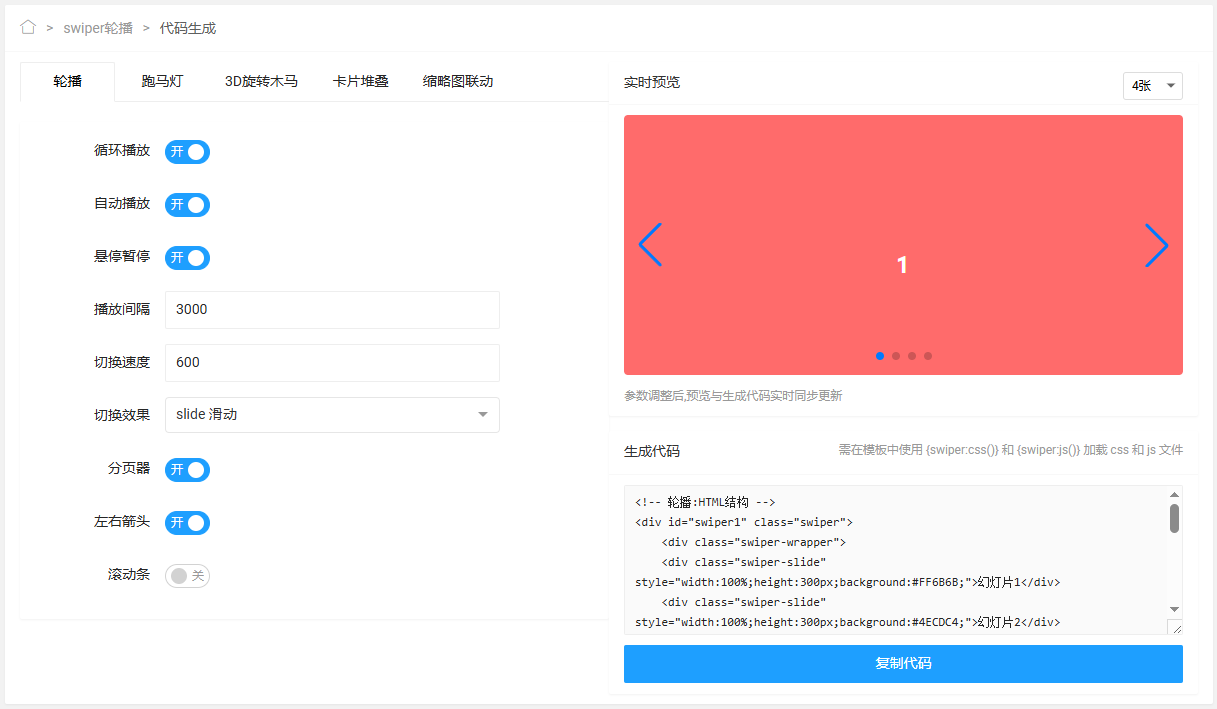Focus the 切换速度 input showing 600
This screenshot has height=709, width=1217.
coord(332,363)
